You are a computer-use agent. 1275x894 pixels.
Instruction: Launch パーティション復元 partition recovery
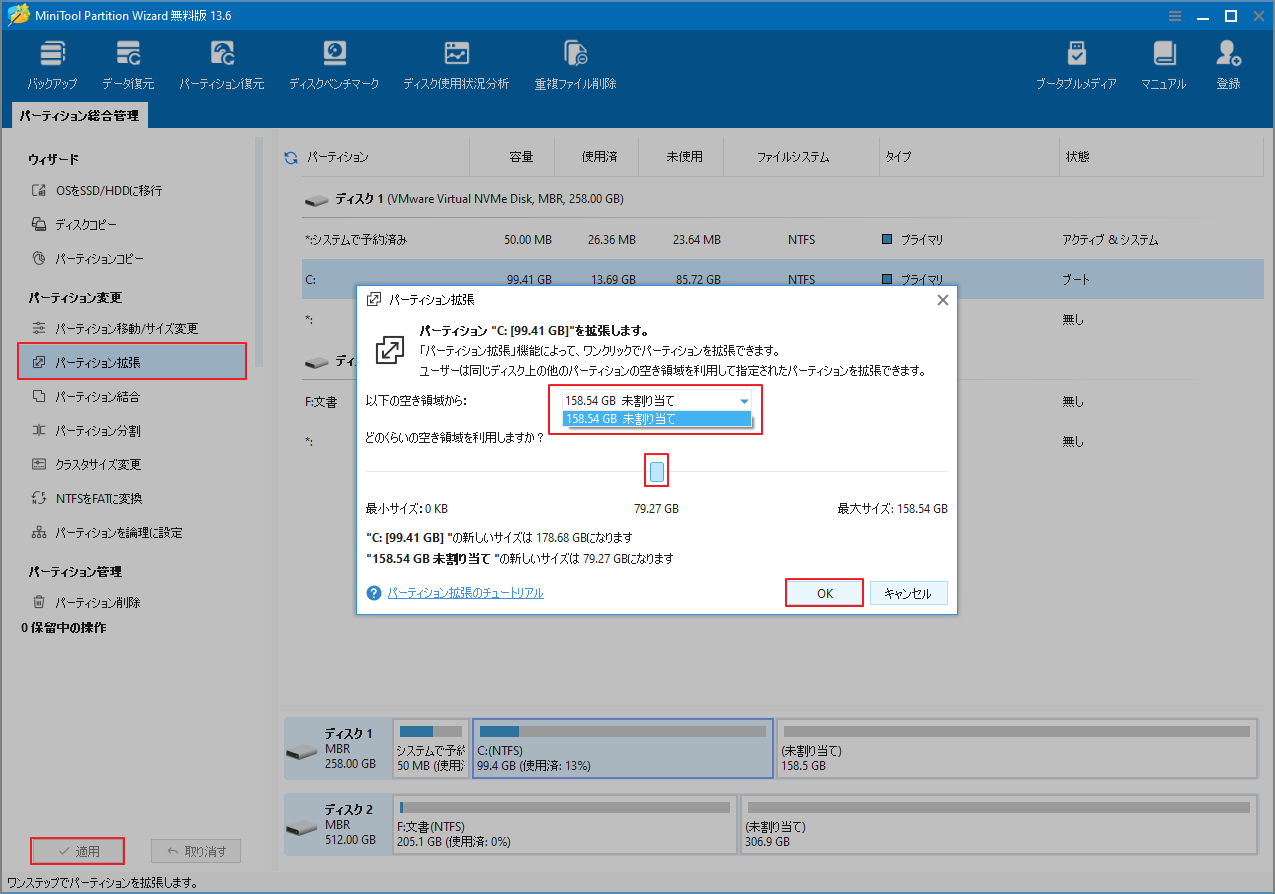pyautogui.click(x=222, y=66)
